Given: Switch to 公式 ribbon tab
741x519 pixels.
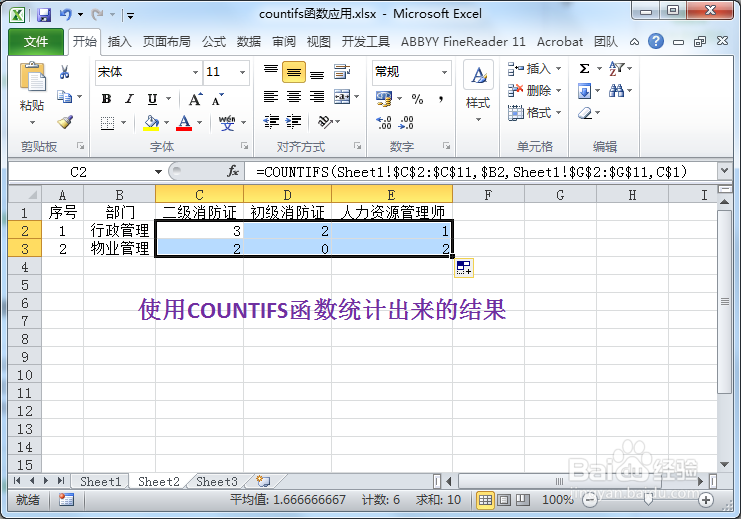Looking at the screenshot, I should [x=214, y=42].
